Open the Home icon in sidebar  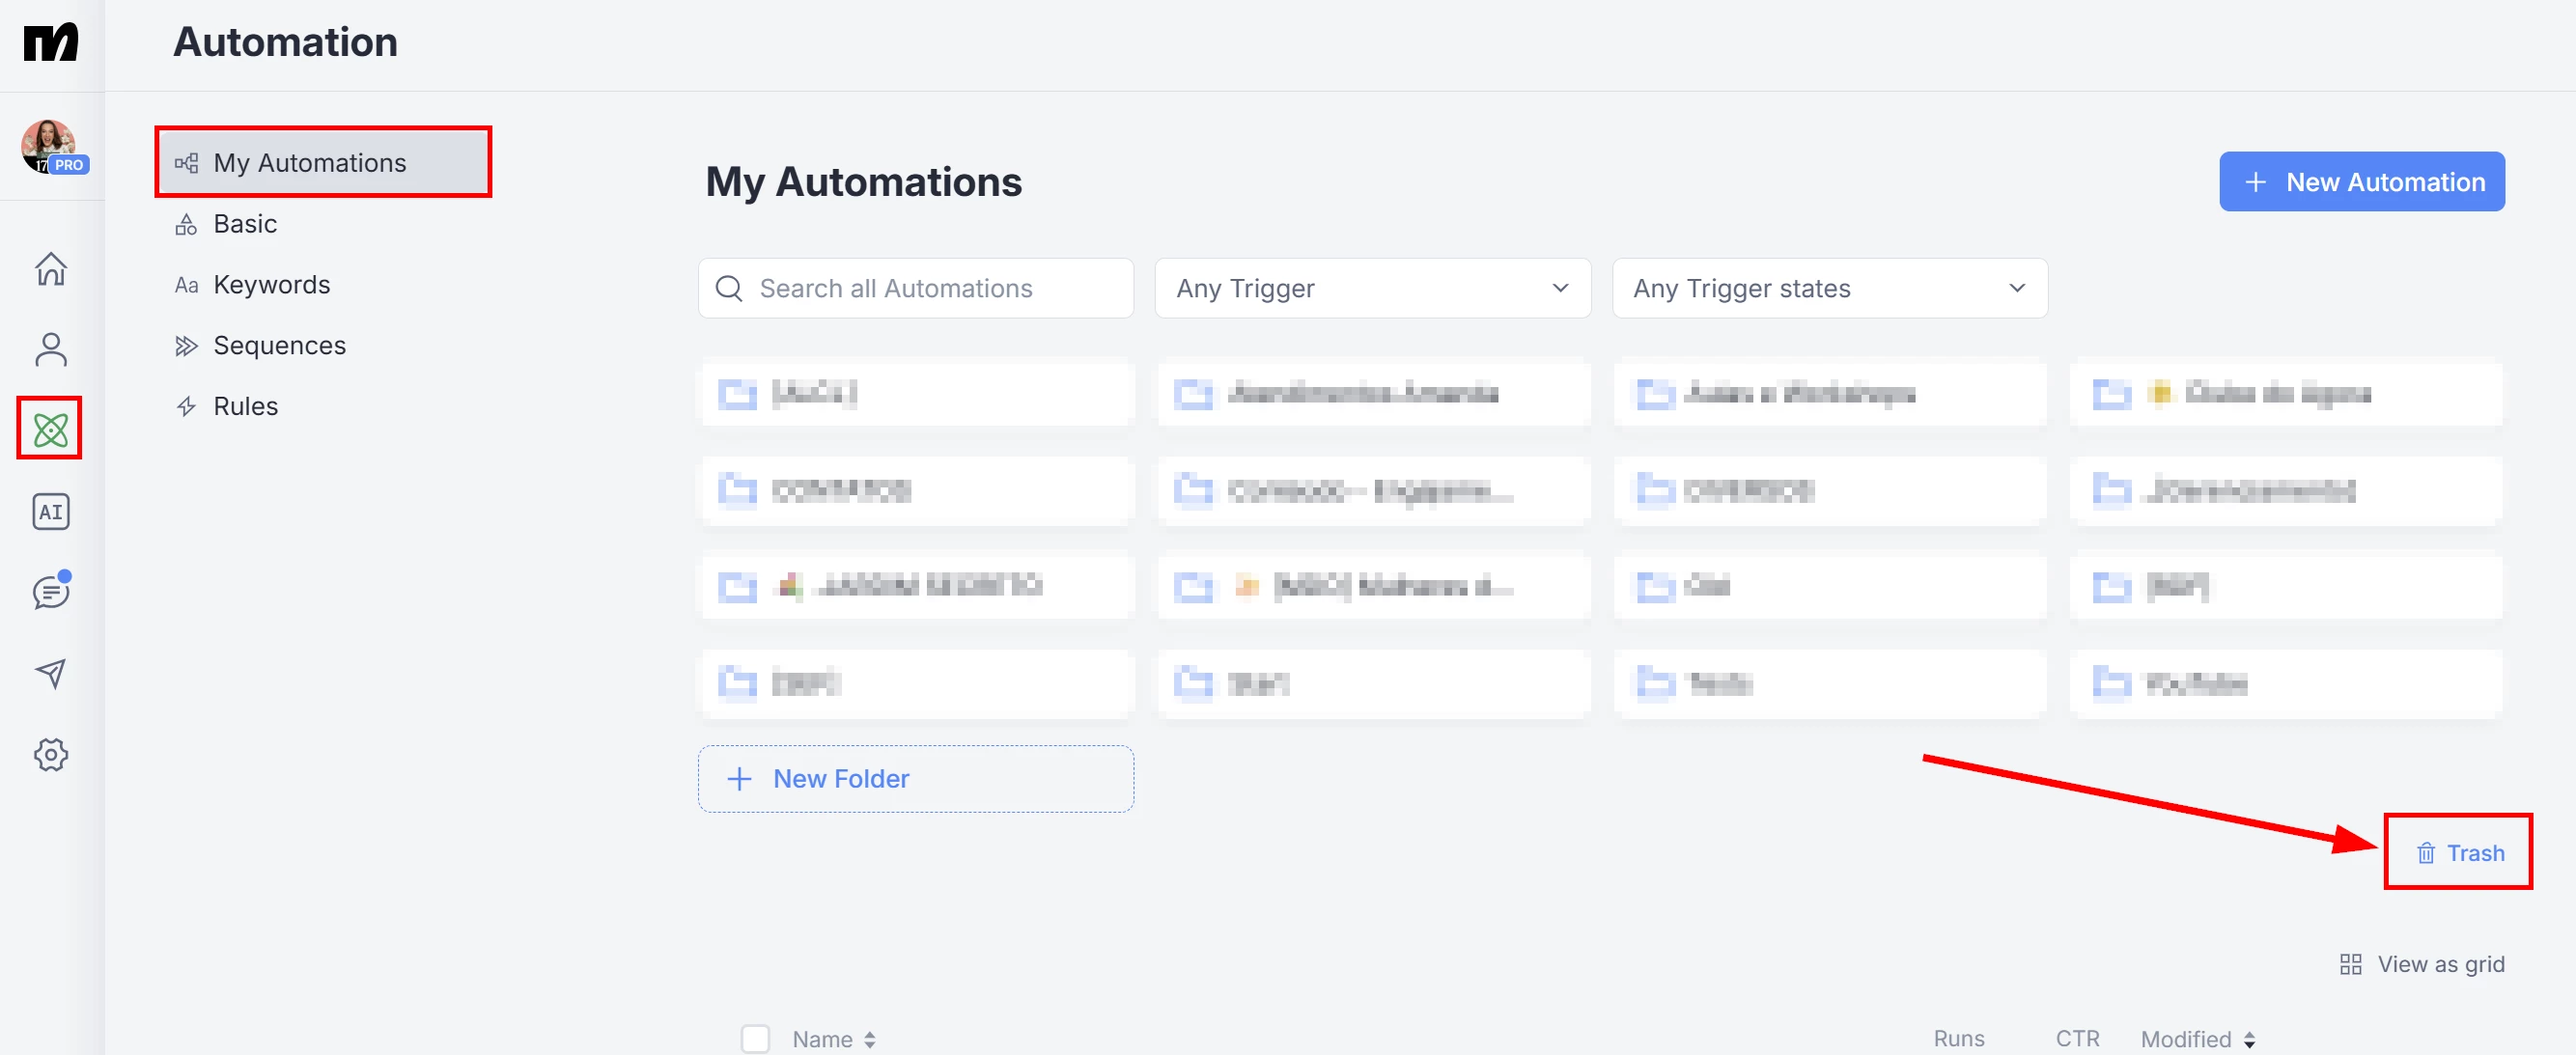click(51, 268)
